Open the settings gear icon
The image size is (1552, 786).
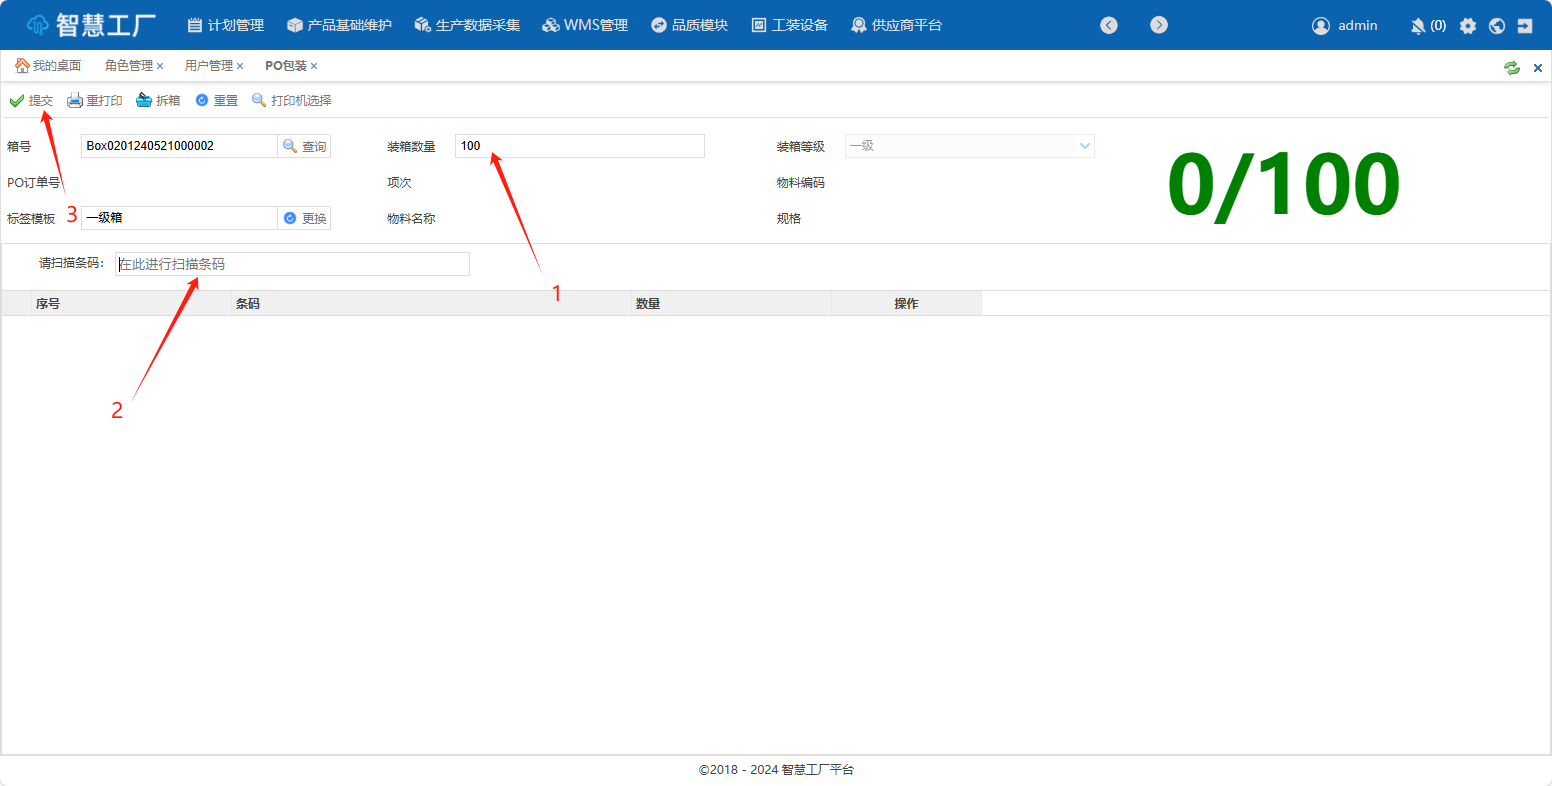[x=1467, y=26]
